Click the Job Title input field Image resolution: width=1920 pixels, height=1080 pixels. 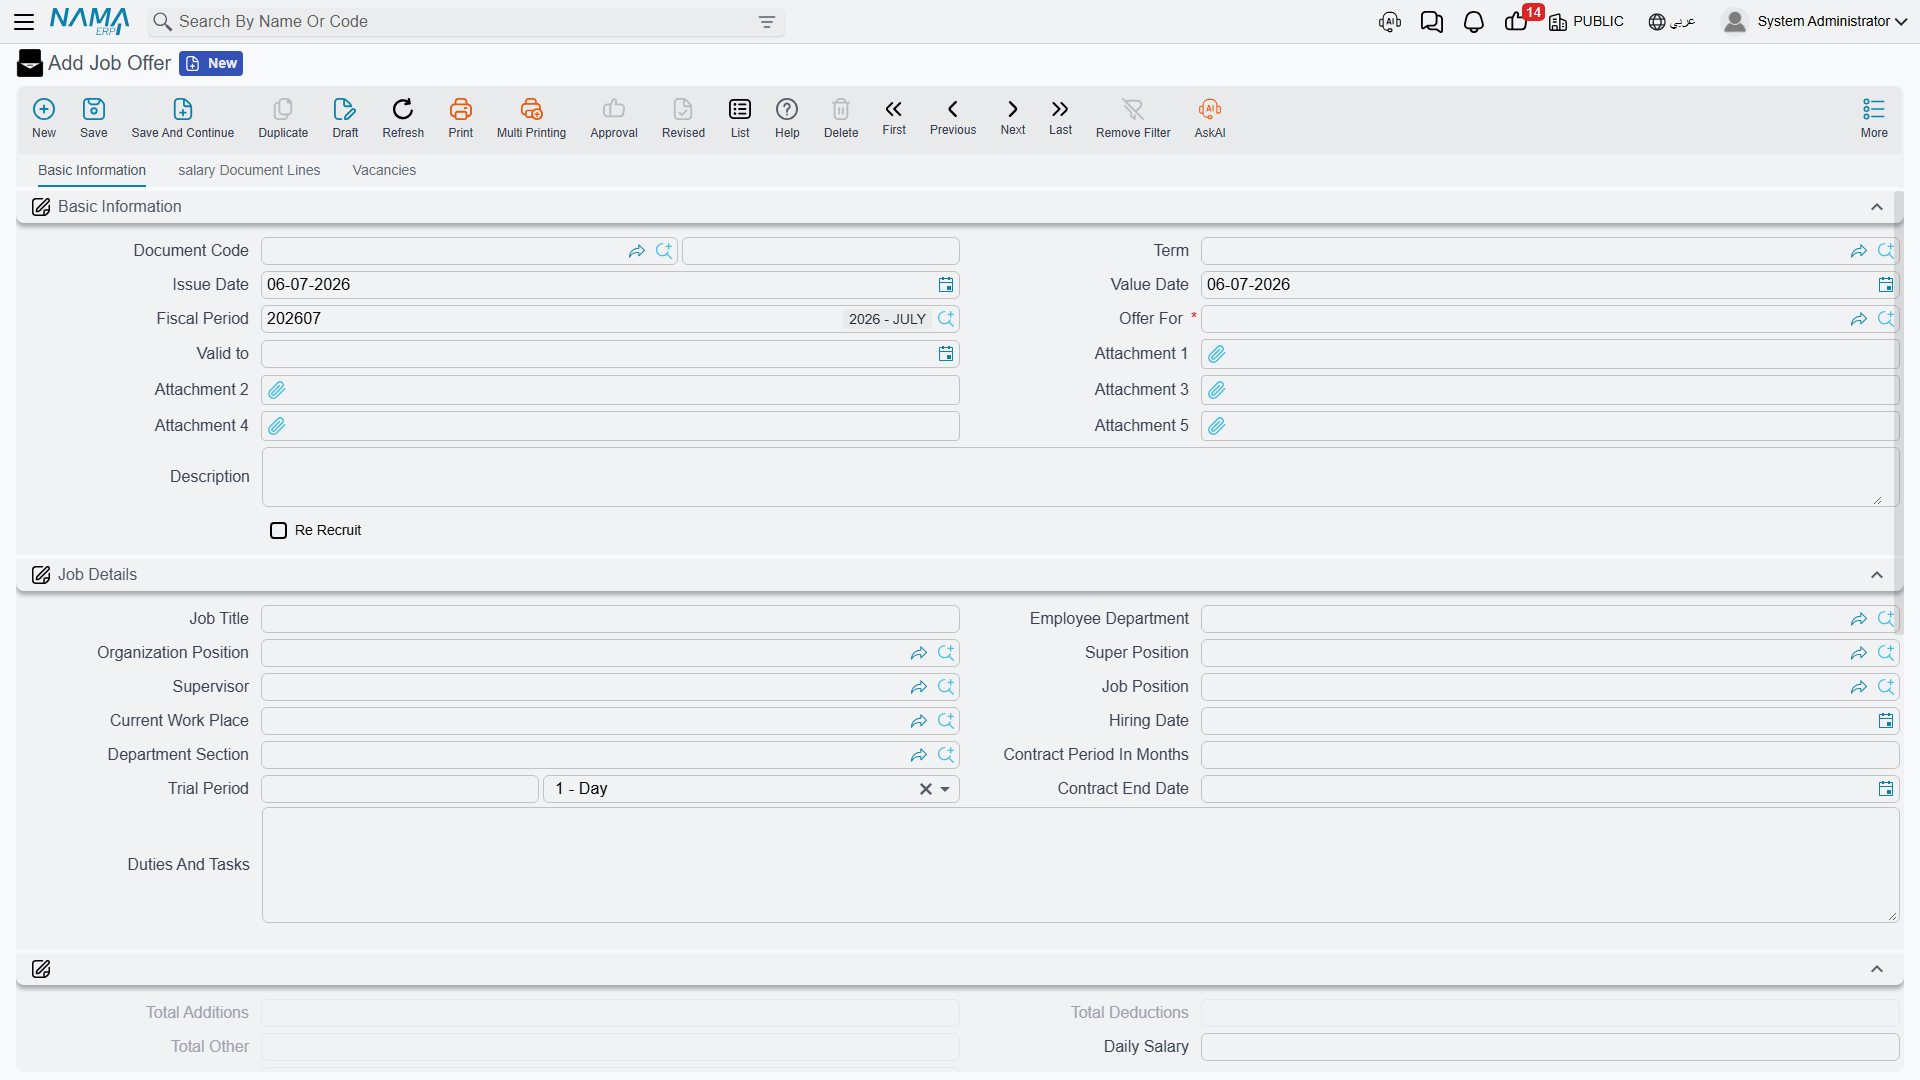pos(610,619)
